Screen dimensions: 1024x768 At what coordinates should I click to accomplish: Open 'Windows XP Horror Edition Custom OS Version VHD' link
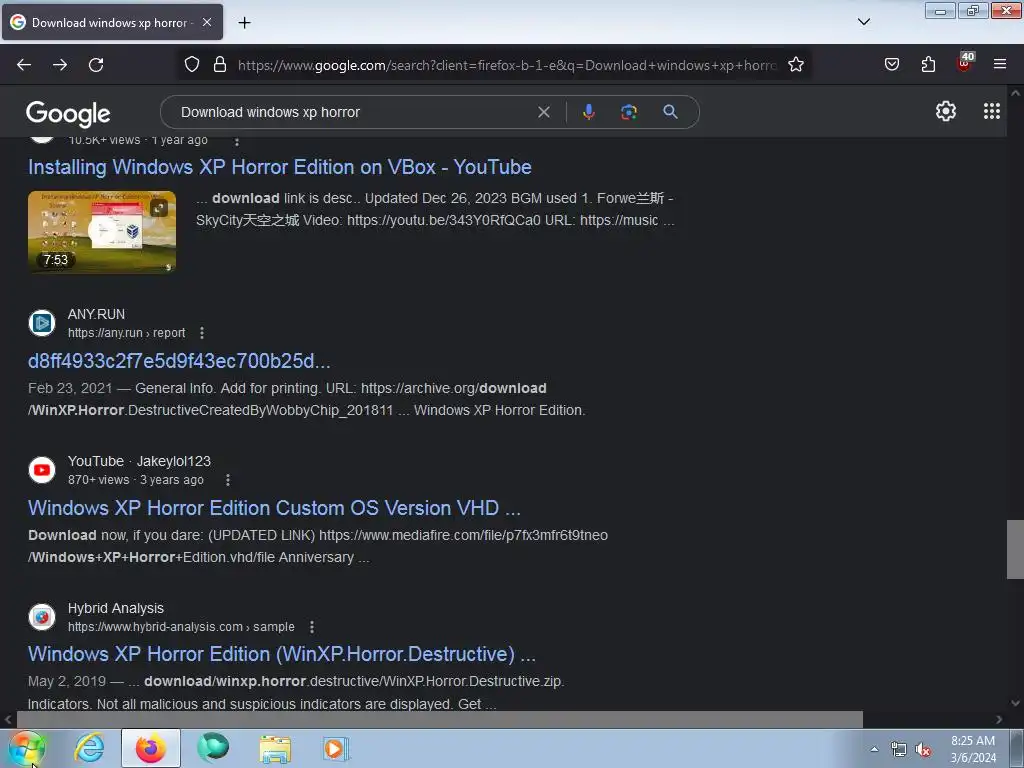274,508
